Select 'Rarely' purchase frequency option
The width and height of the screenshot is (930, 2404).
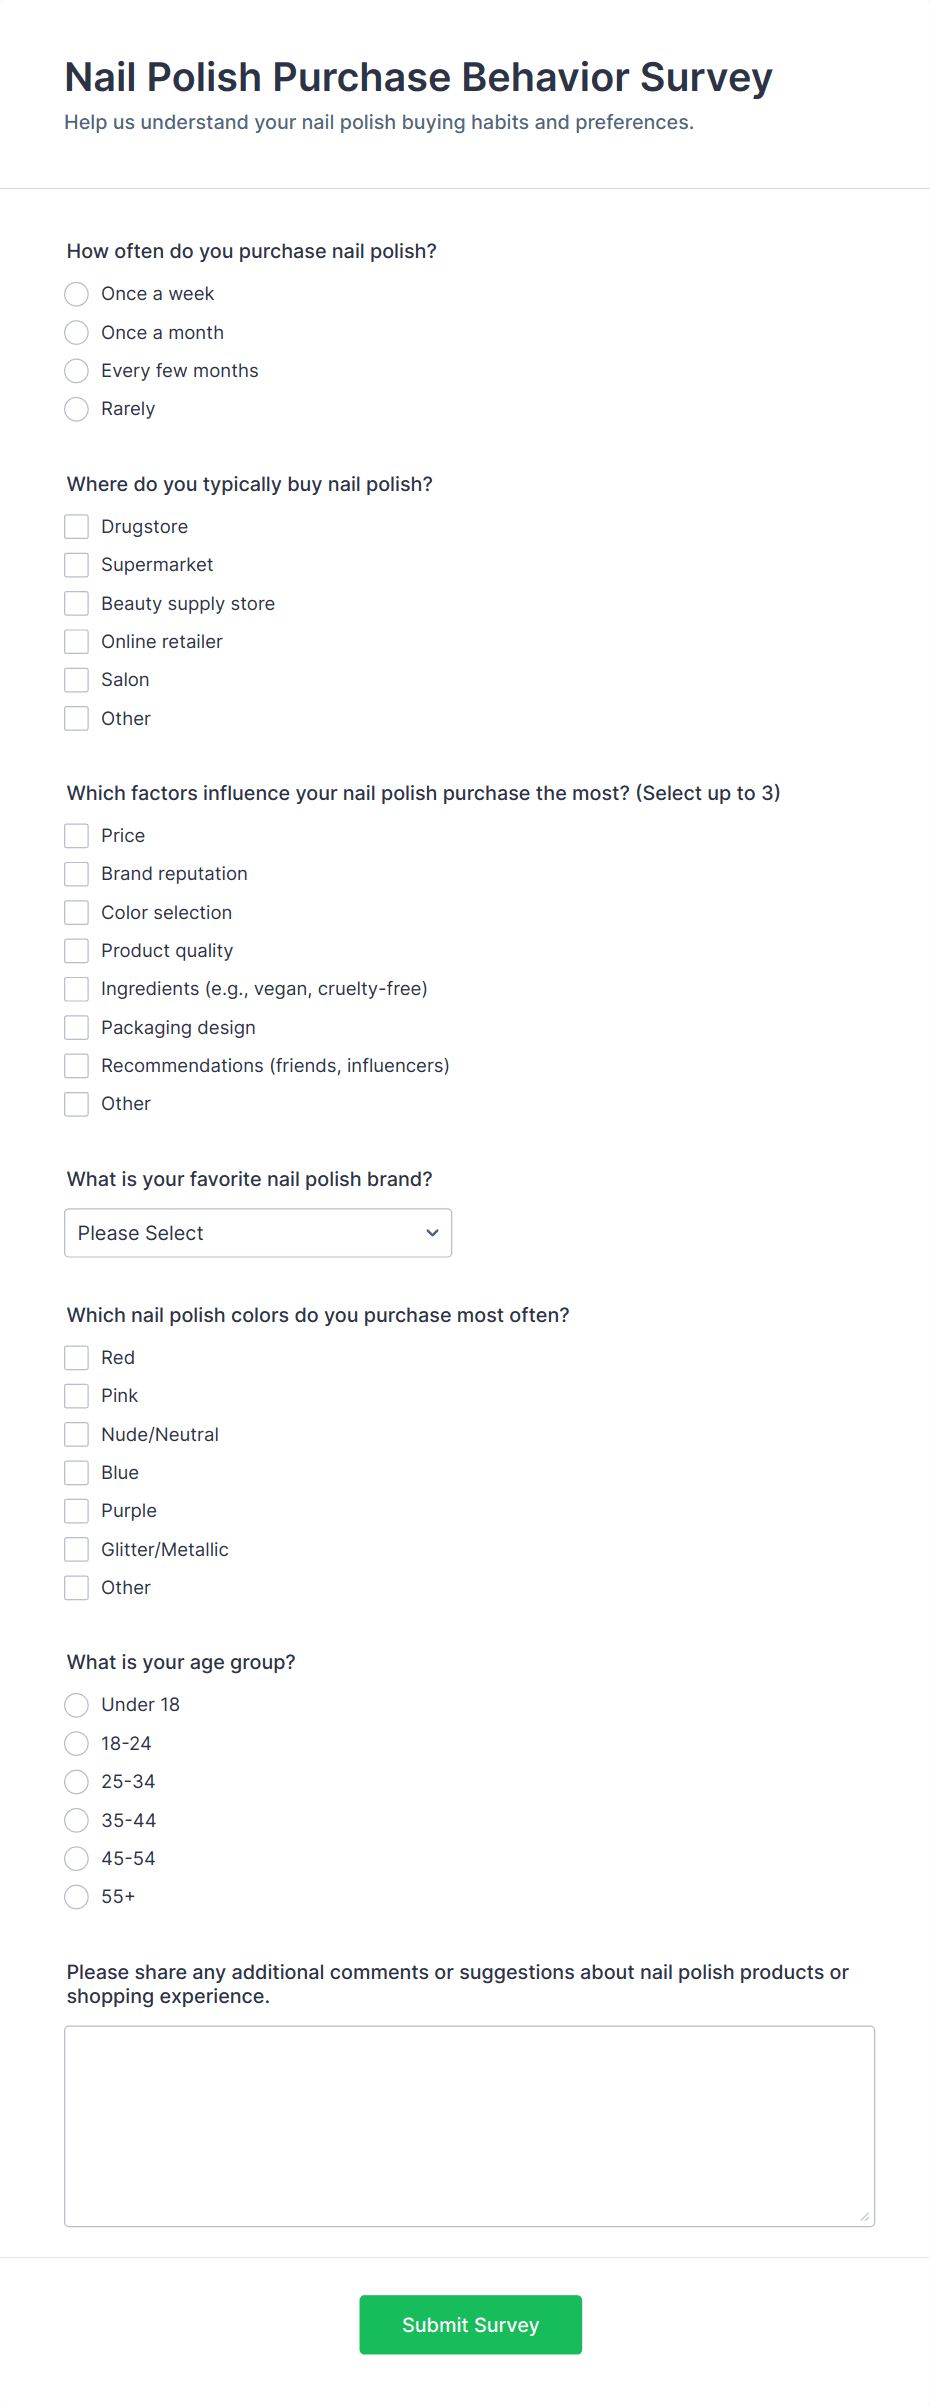point(77,409)
